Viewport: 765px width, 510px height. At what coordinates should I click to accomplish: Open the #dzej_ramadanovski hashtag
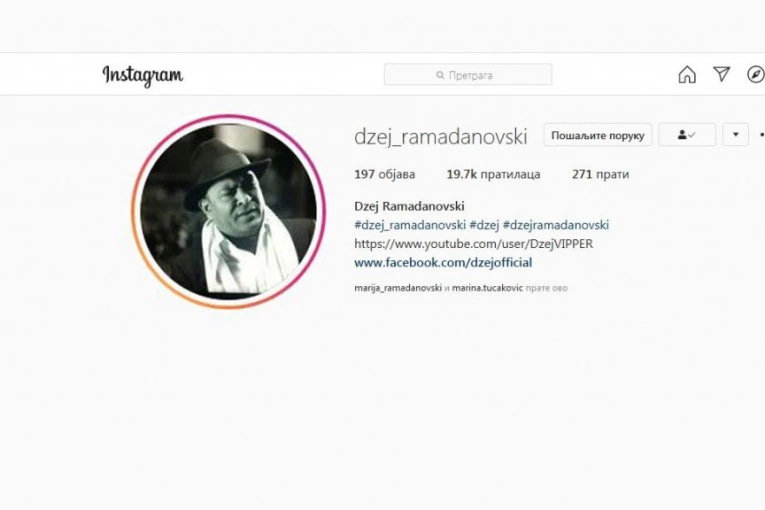point(410,225)
